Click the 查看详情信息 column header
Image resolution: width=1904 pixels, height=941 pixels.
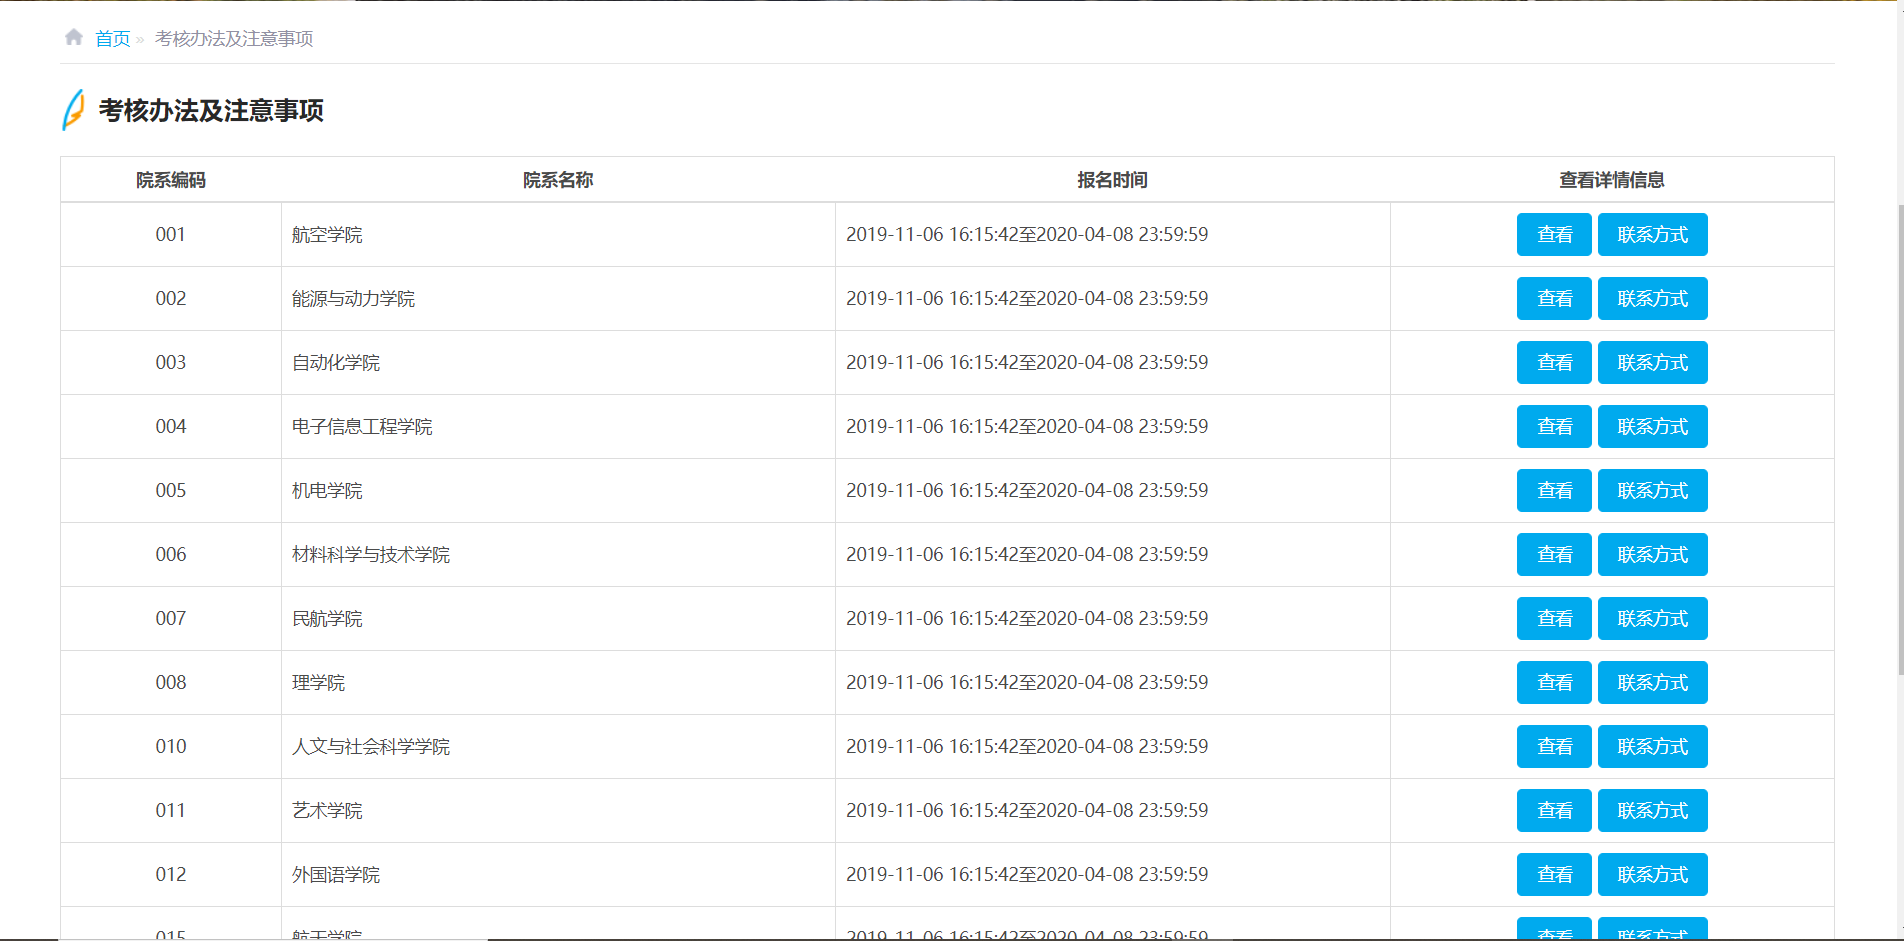1612,180
